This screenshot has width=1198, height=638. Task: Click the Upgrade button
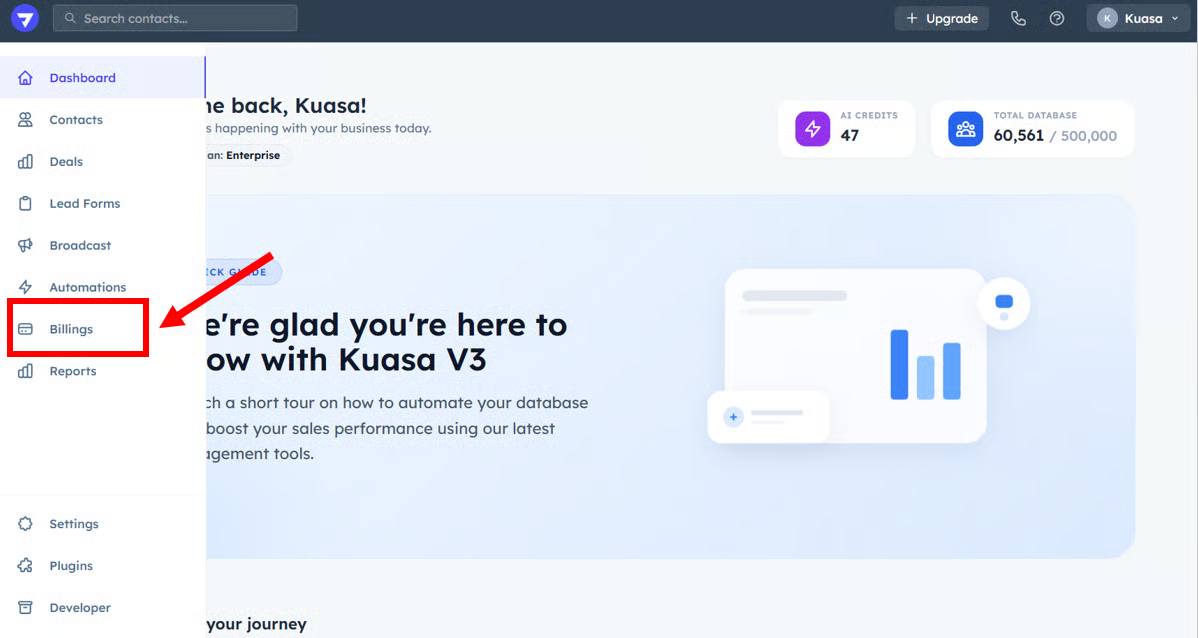click(941, 18)
